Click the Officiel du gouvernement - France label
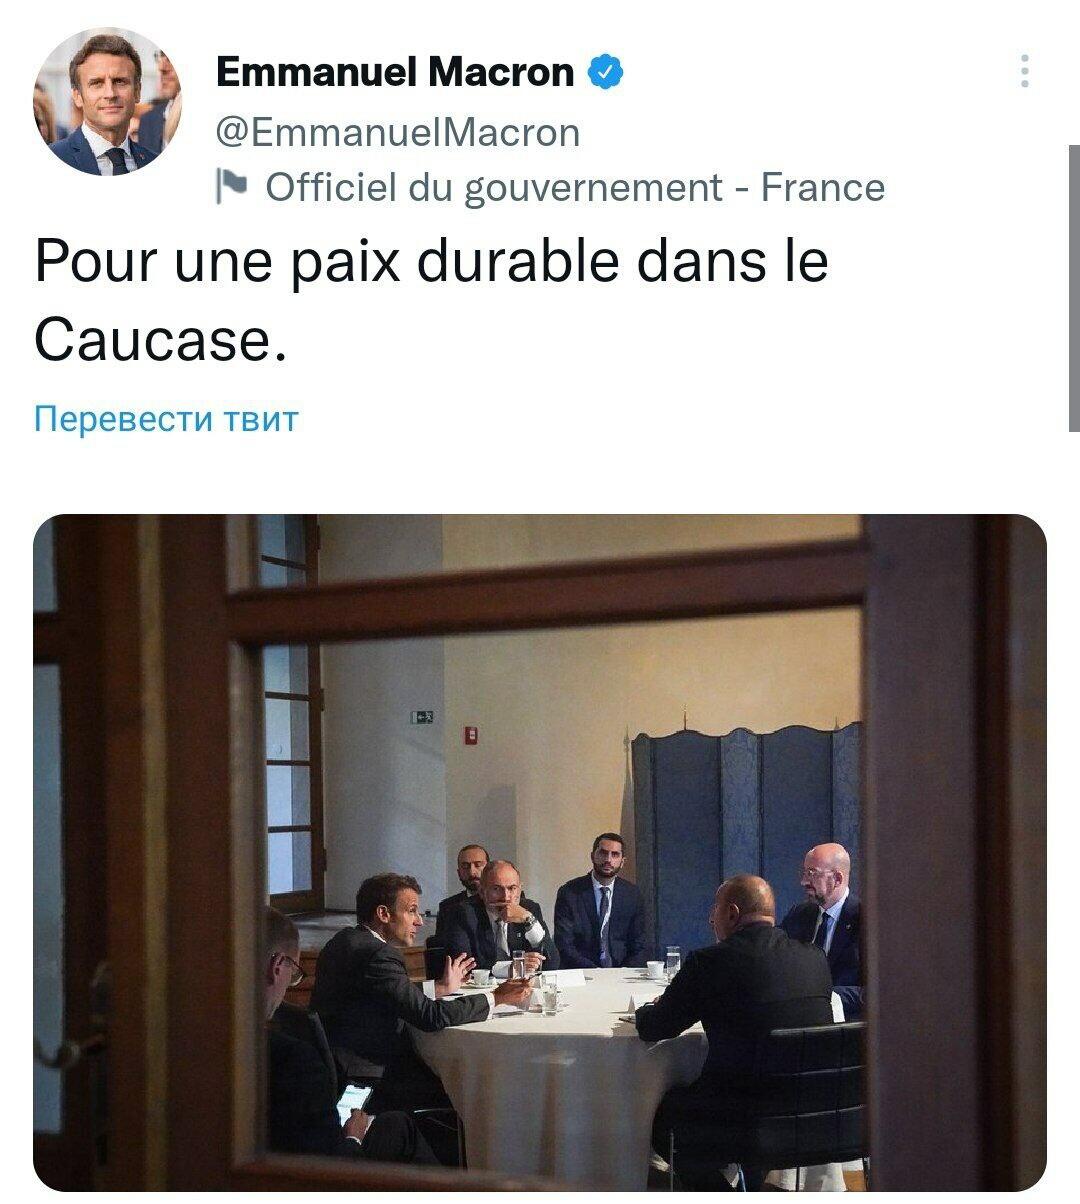This screenshot has height=1204, width=1080. [575, 188]
